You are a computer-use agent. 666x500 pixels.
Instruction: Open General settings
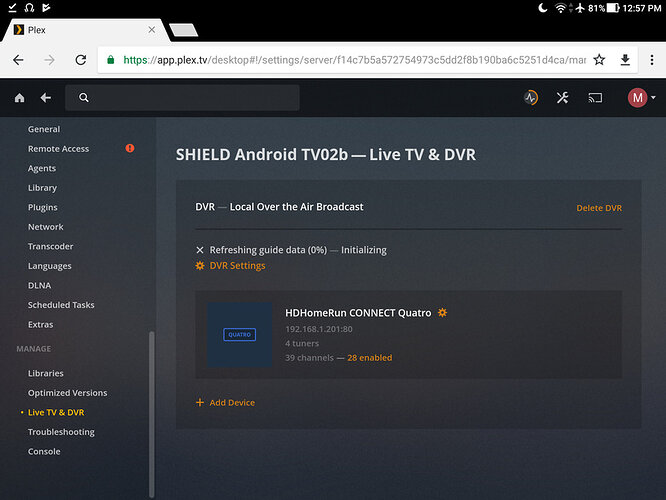click(44, 129)
